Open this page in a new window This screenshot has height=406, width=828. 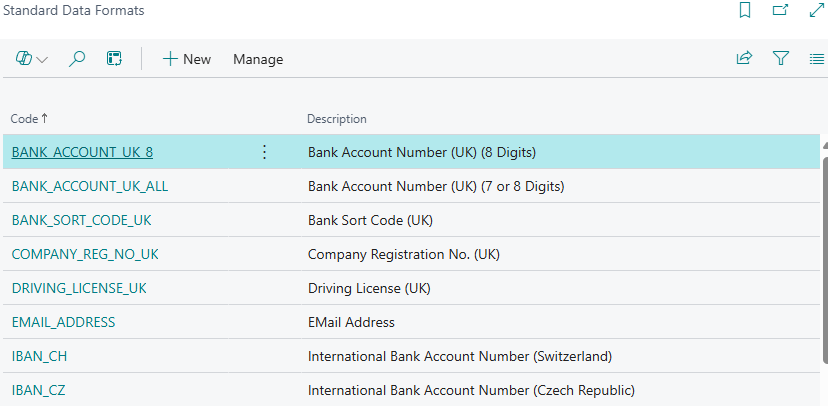[780, 11]
